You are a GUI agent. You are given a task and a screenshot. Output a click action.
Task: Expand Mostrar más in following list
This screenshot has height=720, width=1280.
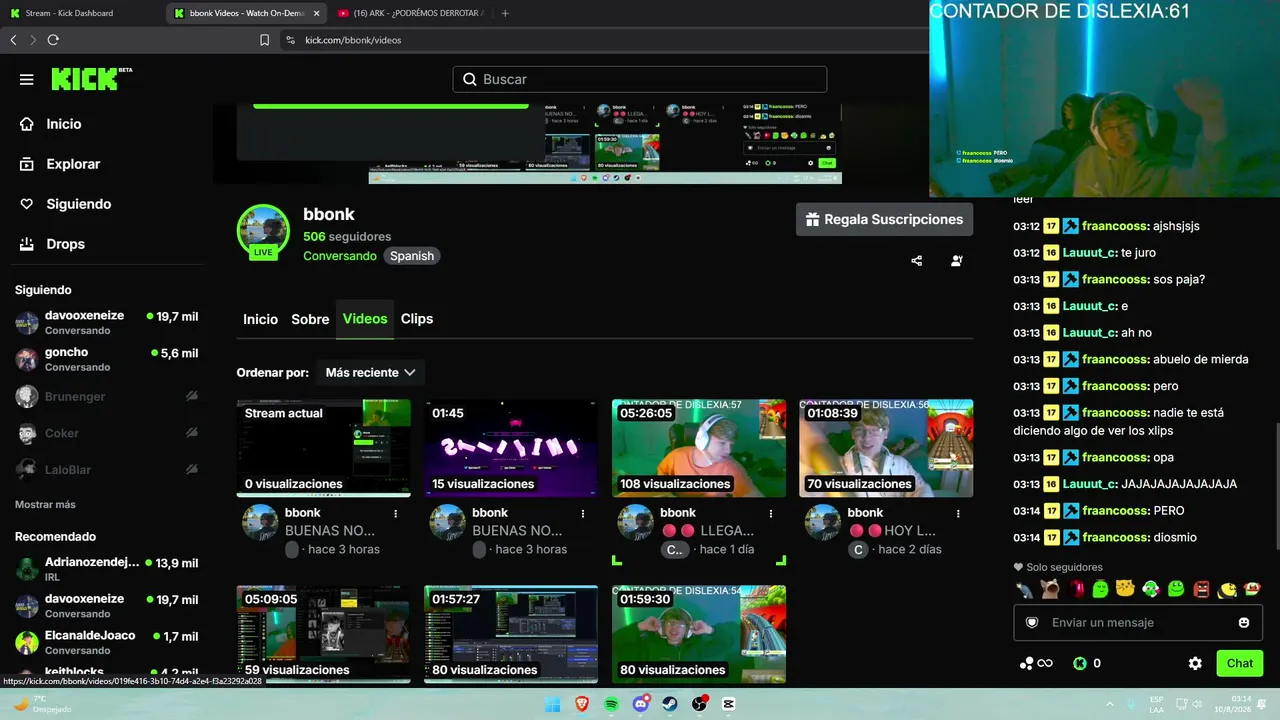[x=45, y=504]
